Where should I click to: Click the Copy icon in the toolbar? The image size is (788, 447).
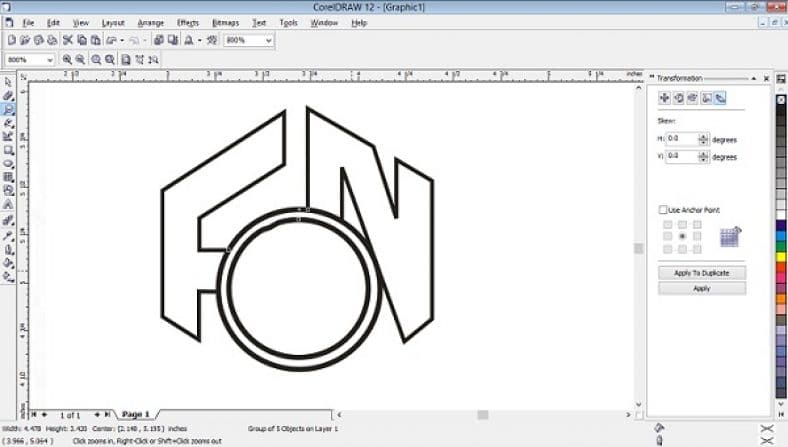tap(82, 40)
